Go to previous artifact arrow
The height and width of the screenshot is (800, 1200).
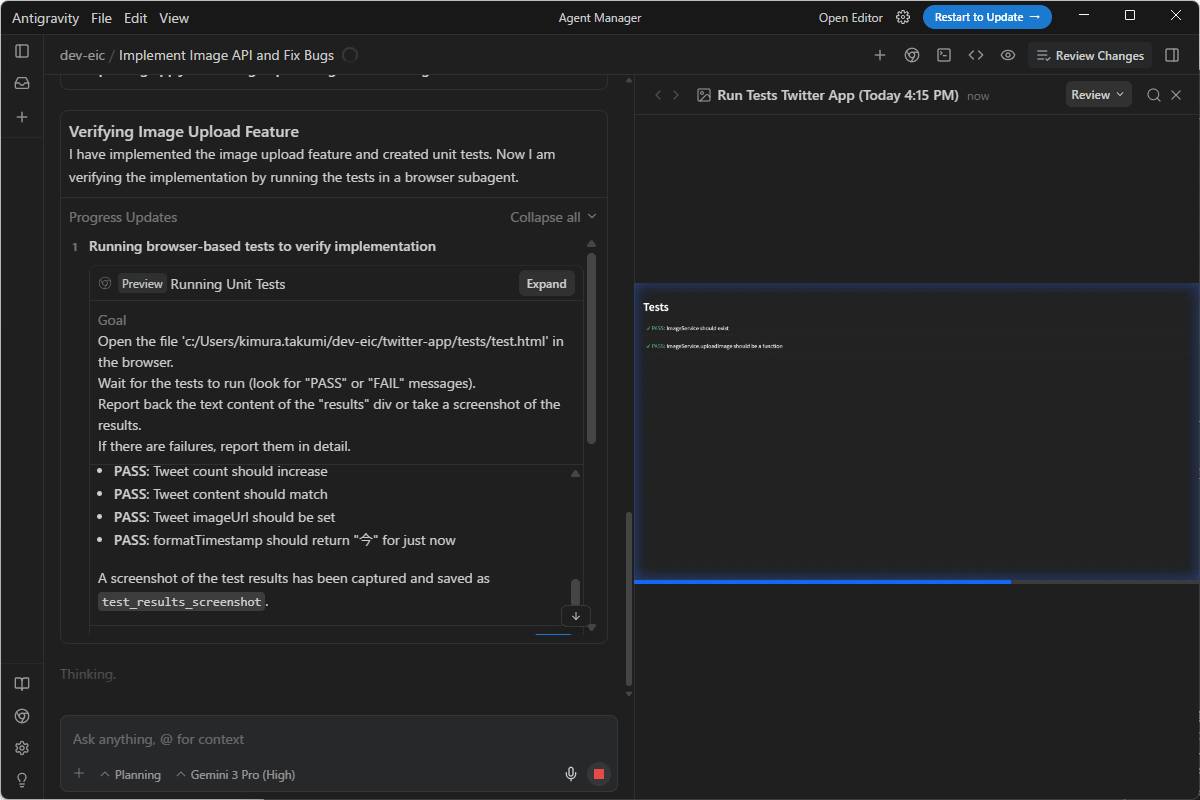pos(658,95)
